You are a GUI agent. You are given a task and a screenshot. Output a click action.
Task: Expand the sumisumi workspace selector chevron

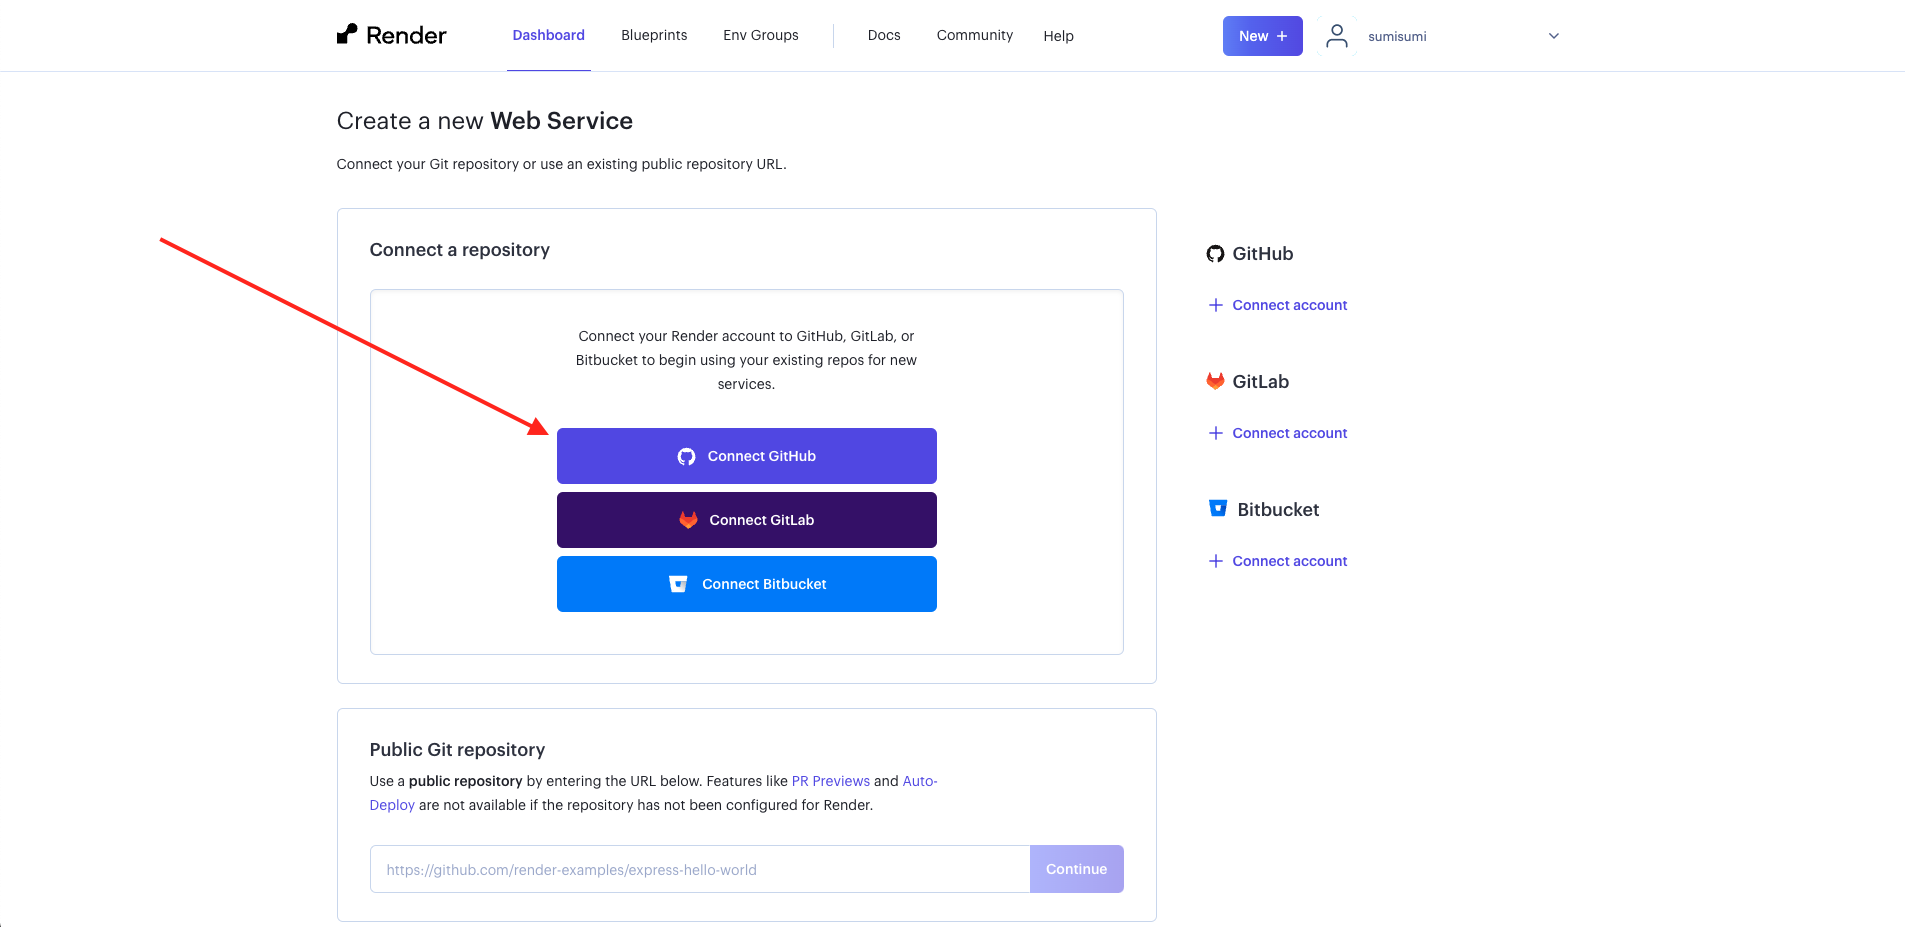(x=1552, y=36)
